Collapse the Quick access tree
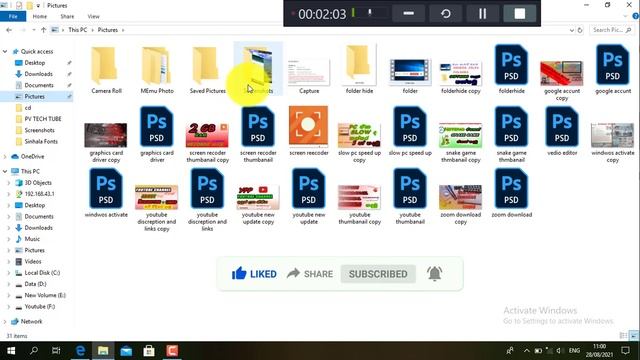640x360 pixels. pyautogui.click(x=5, y=51)
